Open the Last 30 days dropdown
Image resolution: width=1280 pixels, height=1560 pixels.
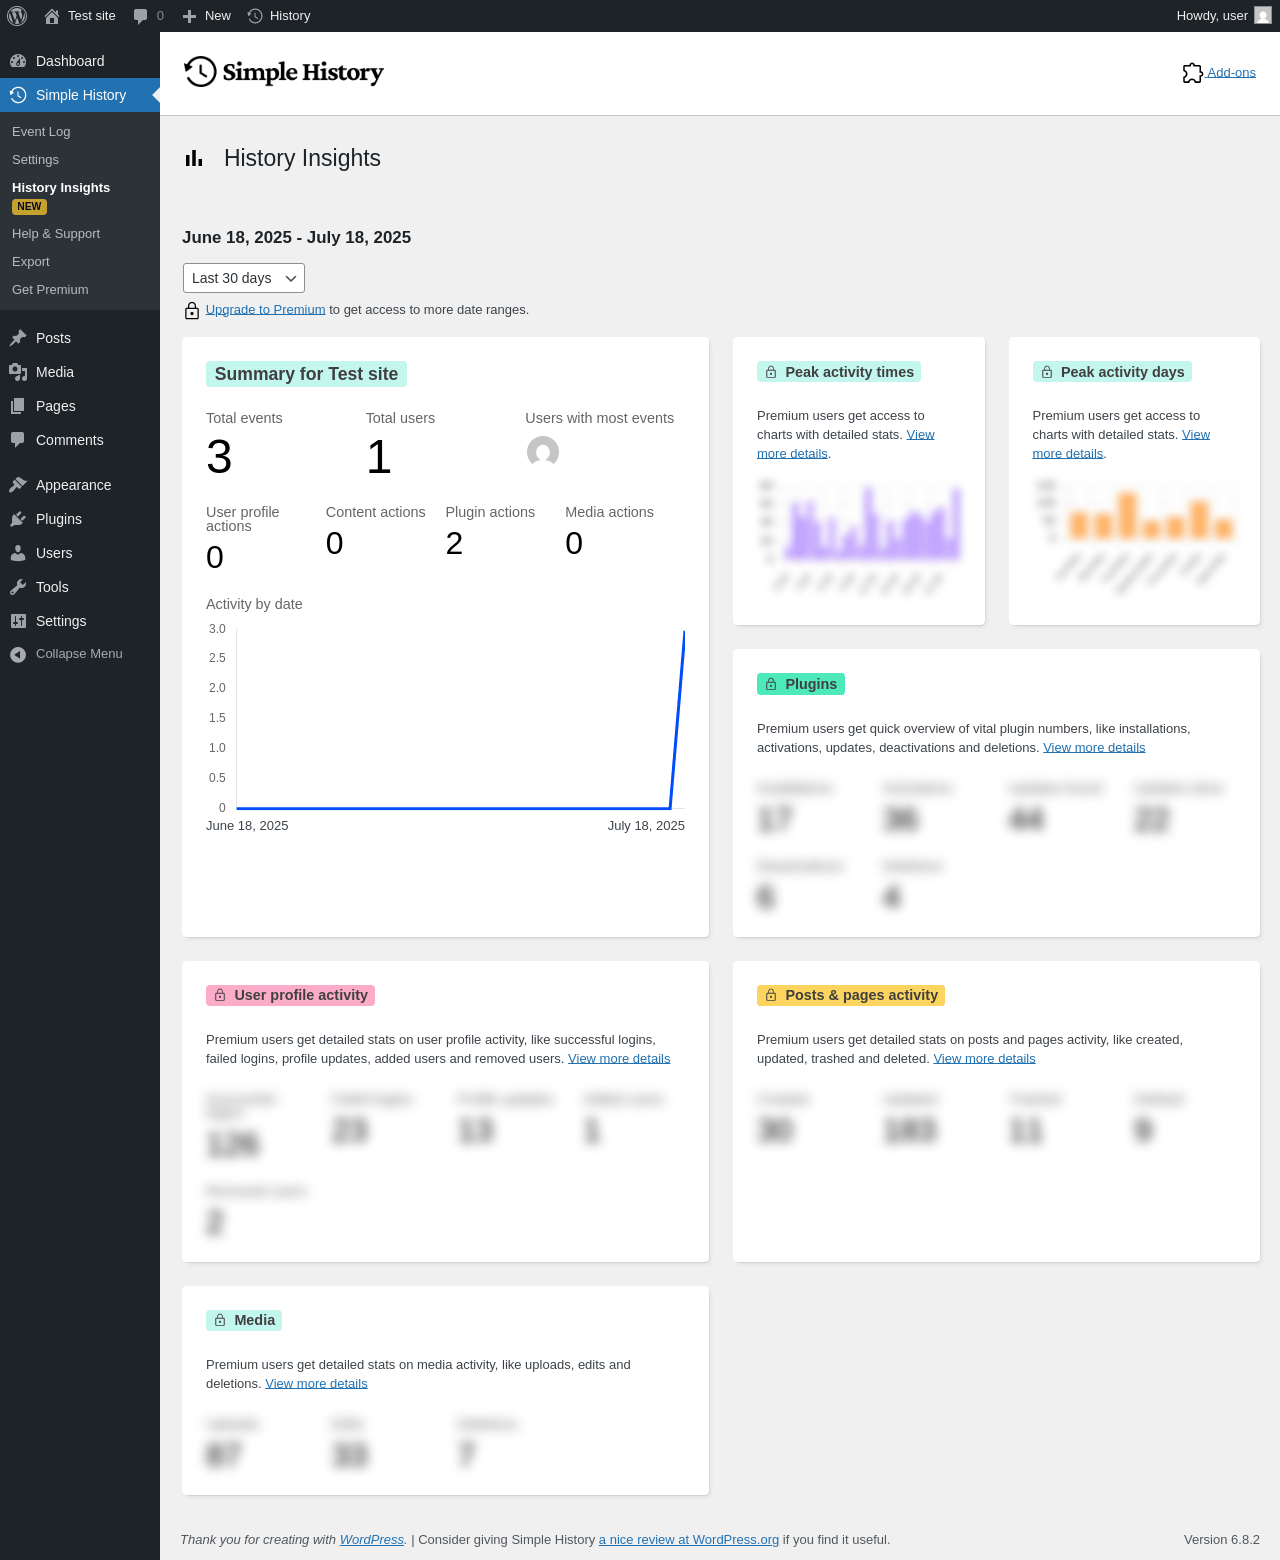point(244,278)
